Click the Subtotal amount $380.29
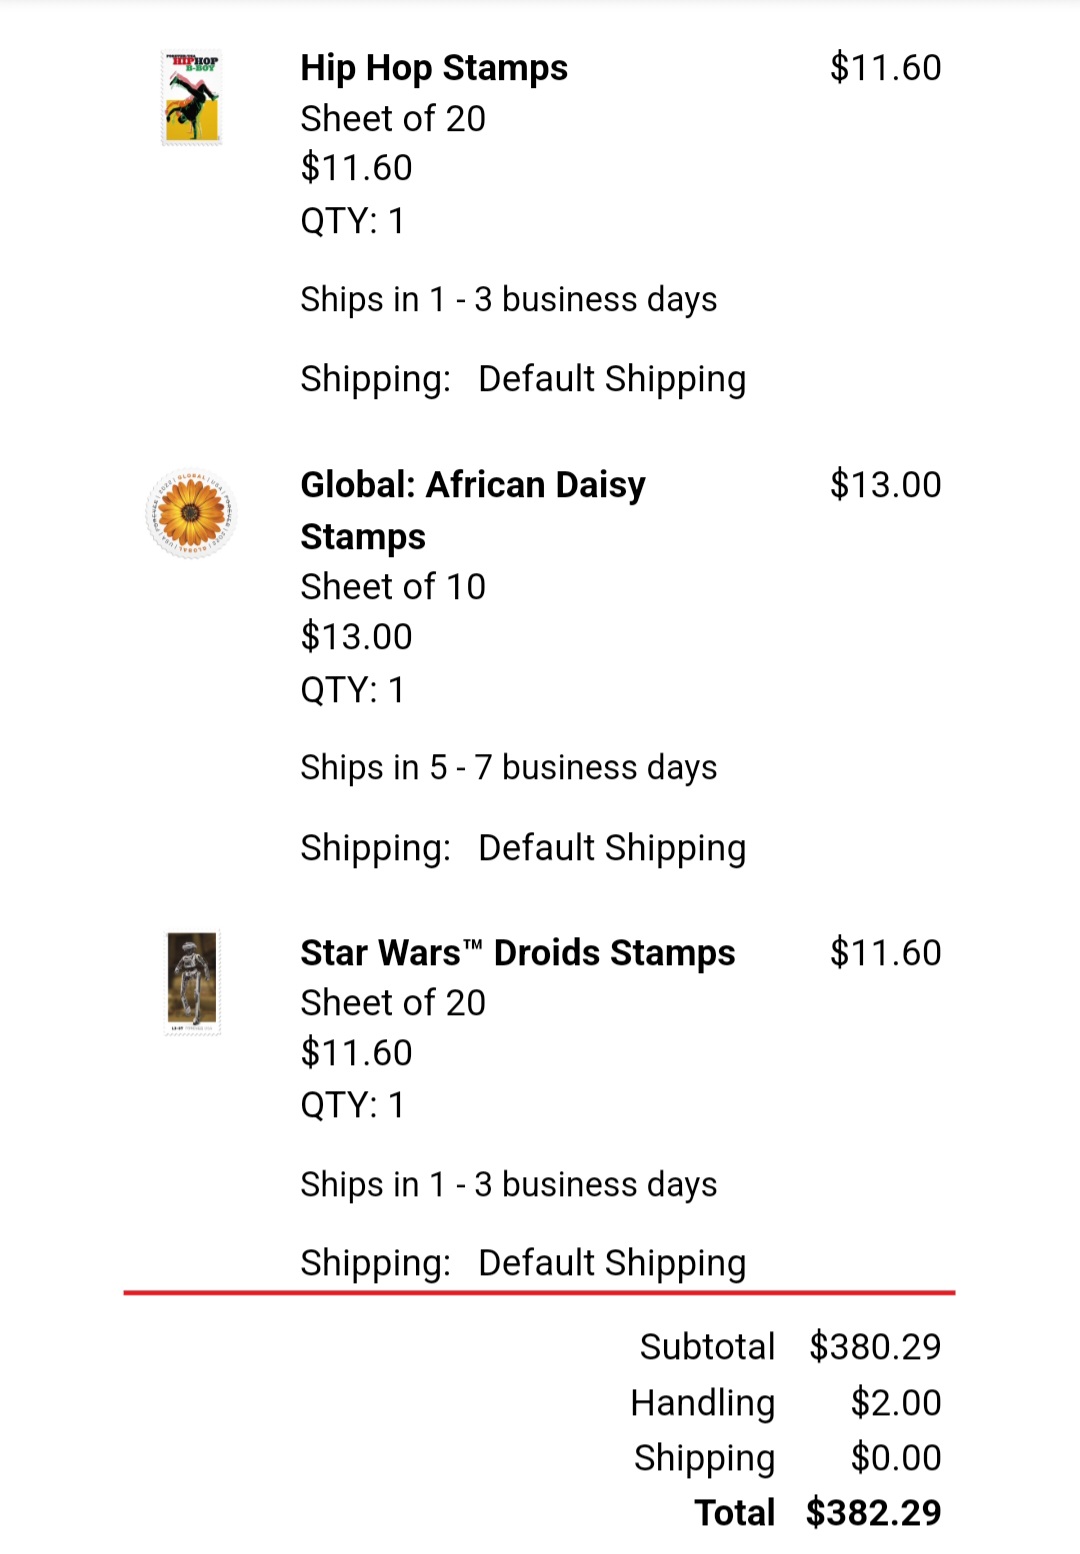This screenshot has width=1080, height=1554. tap(875, 1347)
